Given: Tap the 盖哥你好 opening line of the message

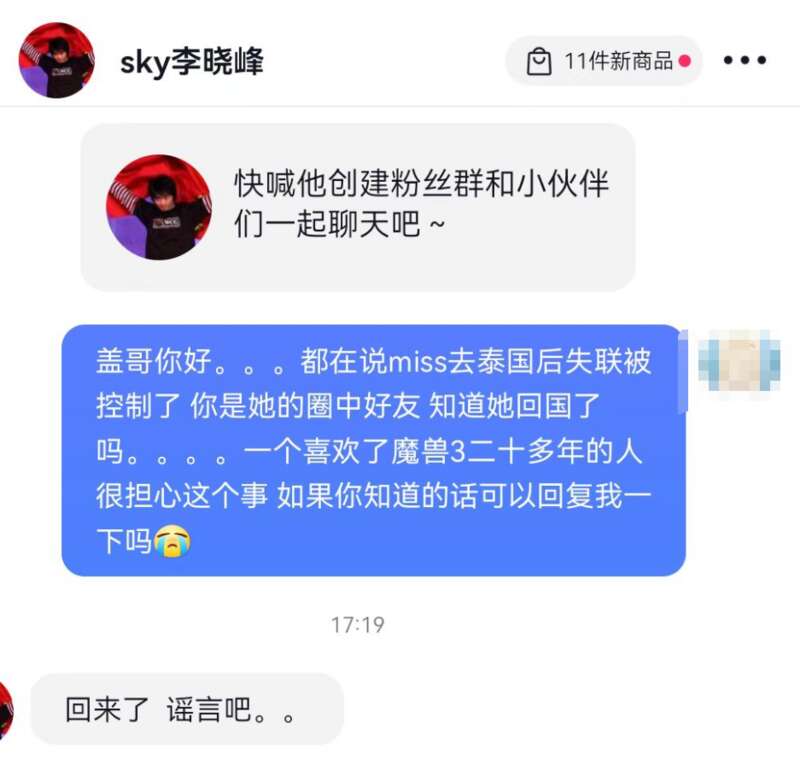Looking at the screenshot, I should (x=373, y=361).
